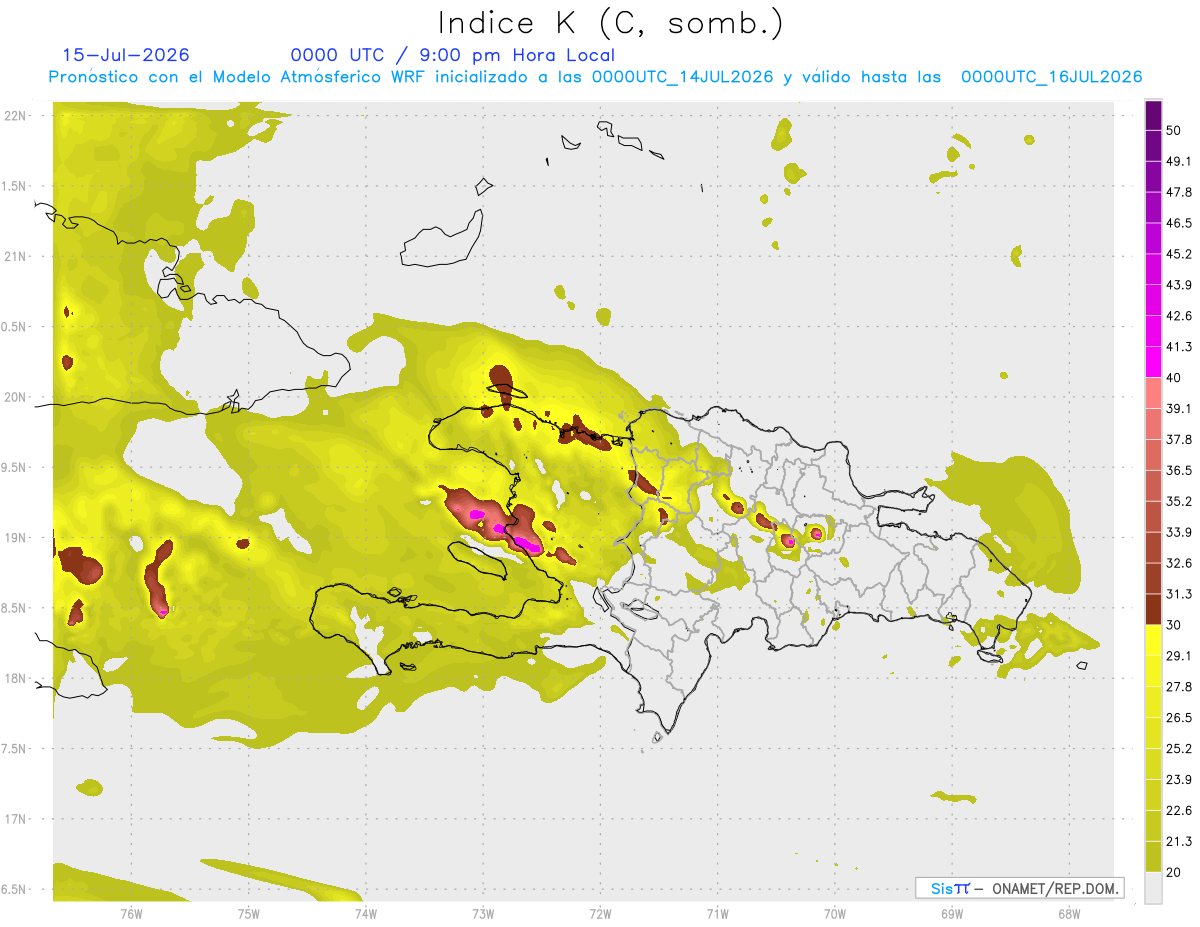The width and height of the screenshot is (1200, 927).
Task: Click the dark purple colorbar swatch above 50
Action: (x=1153, y=116)
